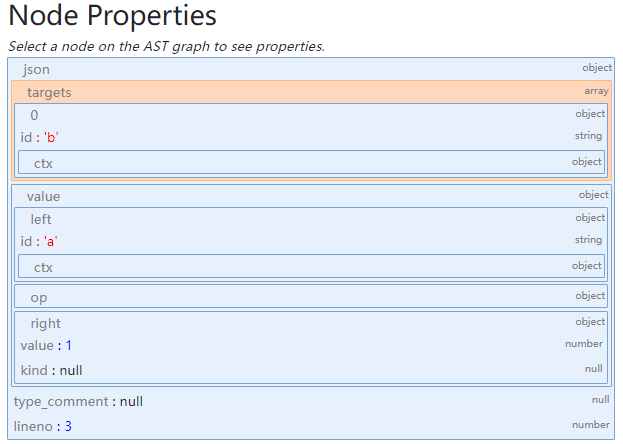
Task: Click the lineno value 3
Action: point(68,426)
